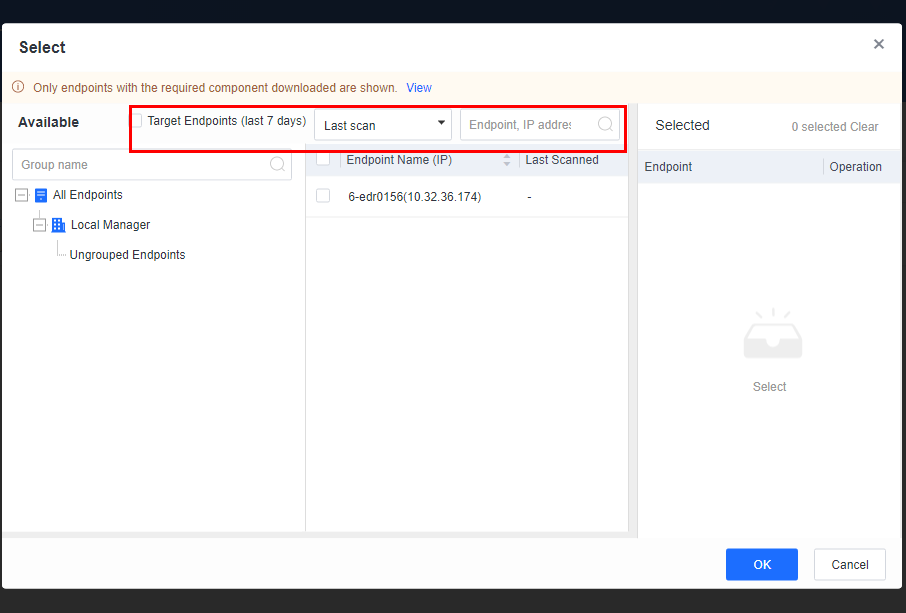Open the View link in the notice
Image resolution: width=906 pixels, height=613 pixels.
point(419,88)
